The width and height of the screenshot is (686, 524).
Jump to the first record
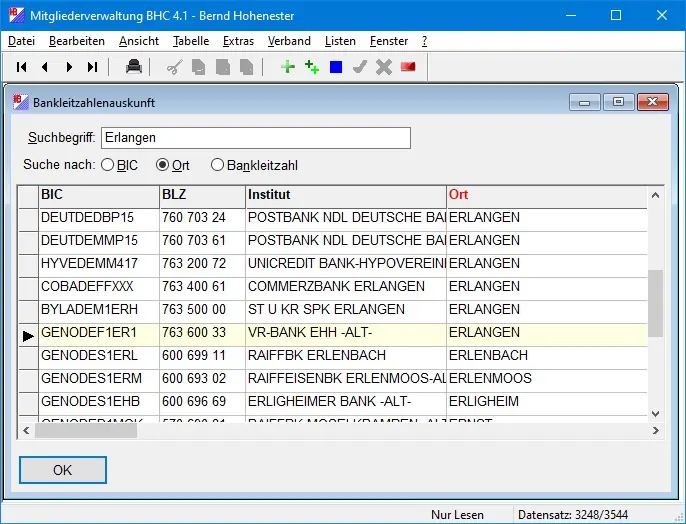21,67
